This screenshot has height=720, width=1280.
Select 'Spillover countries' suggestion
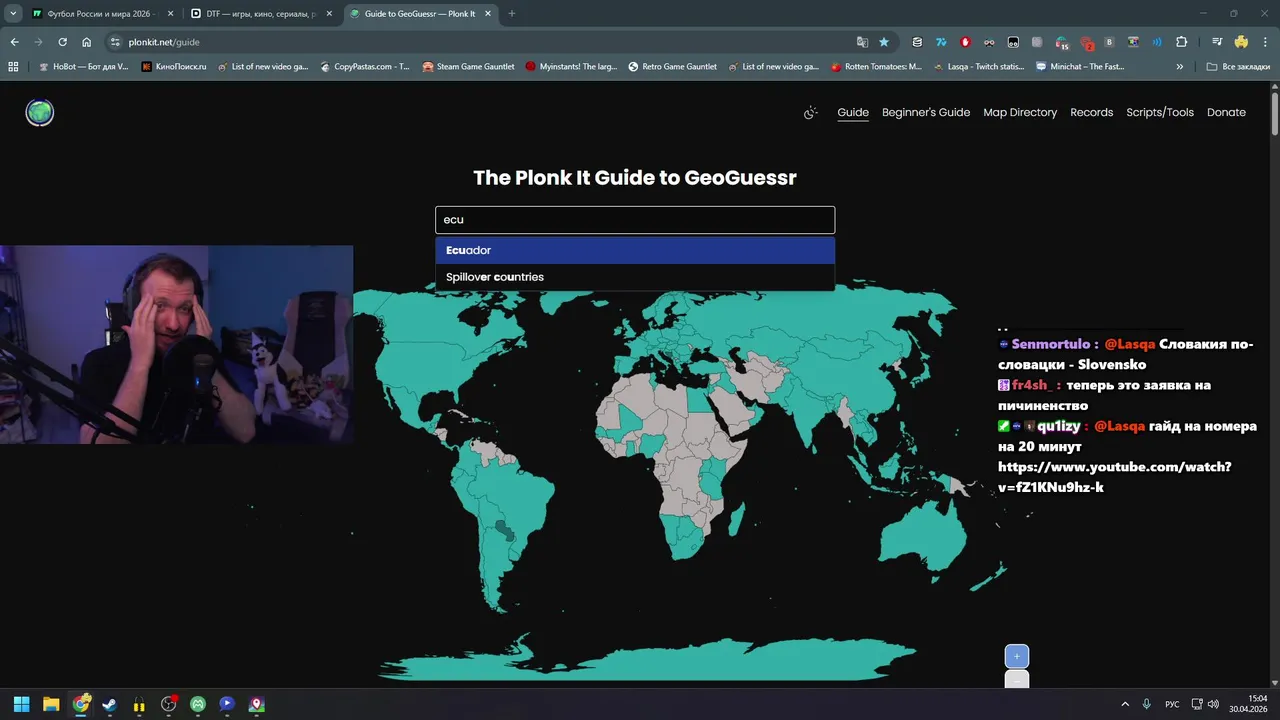pyautogui.click(x=635, y=277)
